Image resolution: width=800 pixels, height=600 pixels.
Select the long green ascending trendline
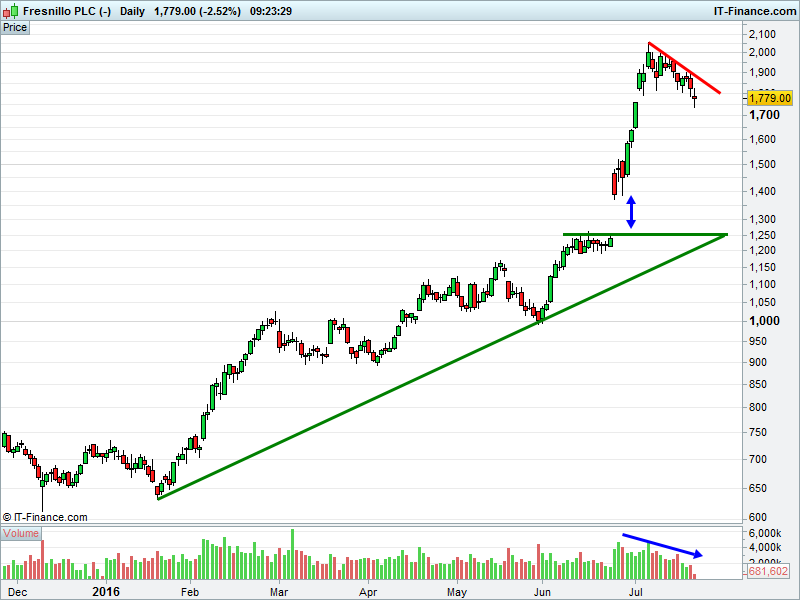(442, 367)
